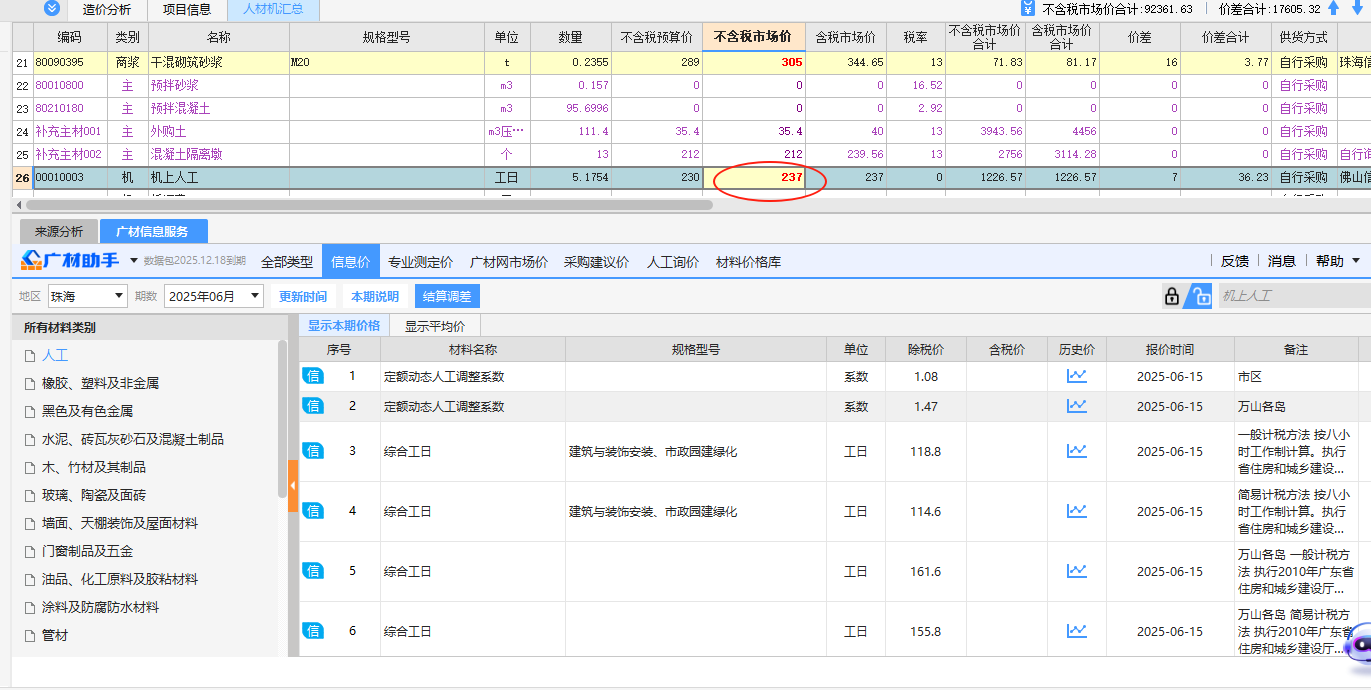Viewport: 1371px width, 690px height.
Task: Click the 反馈 link
Action: pyautogui.click(x=1235, y=261)
